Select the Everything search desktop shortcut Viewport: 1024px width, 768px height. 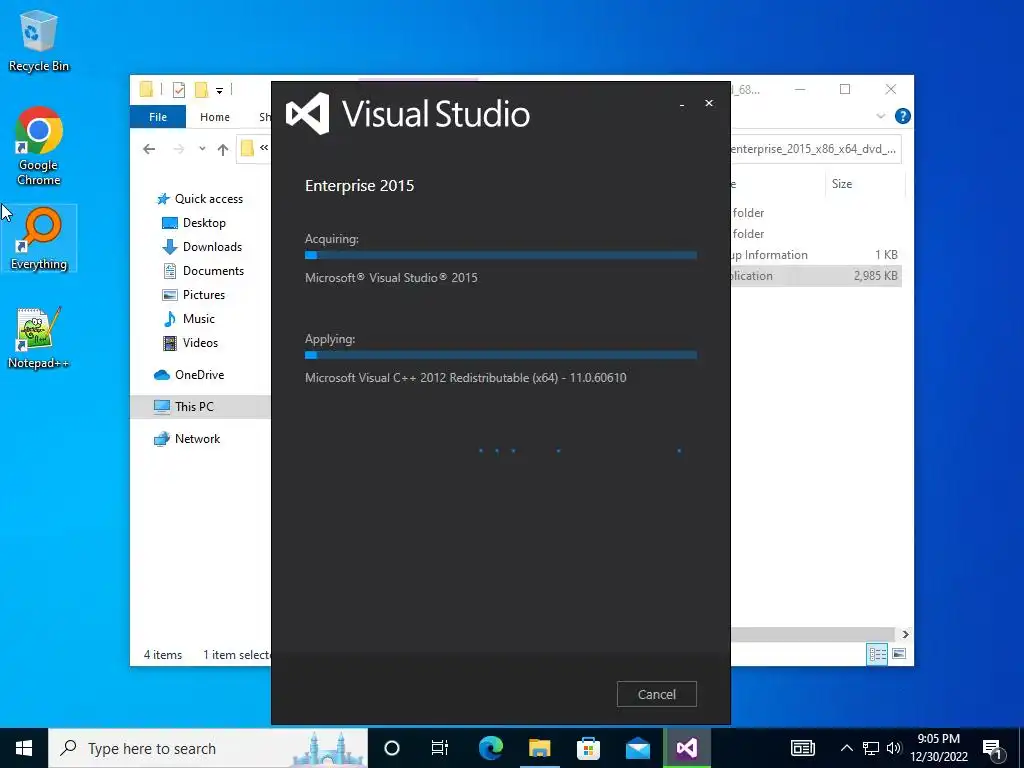click(39, 239)
